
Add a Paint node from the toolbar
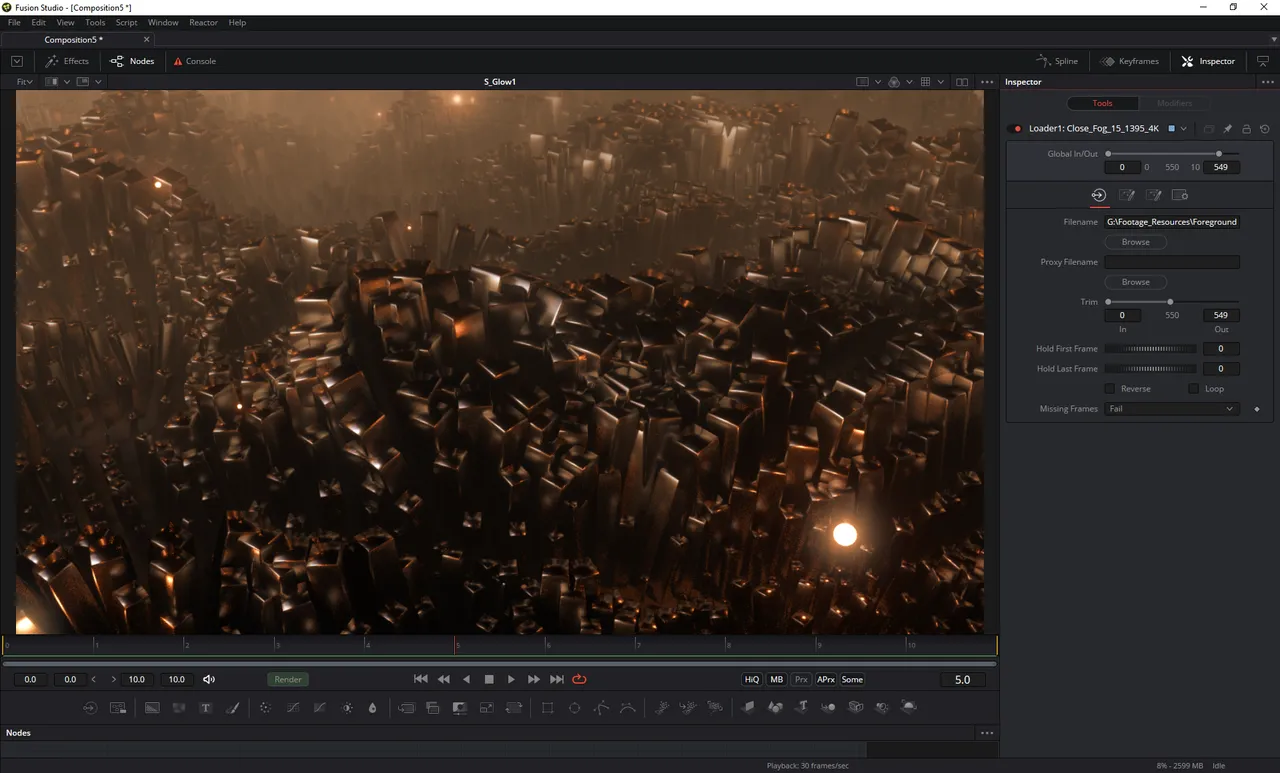233,707
